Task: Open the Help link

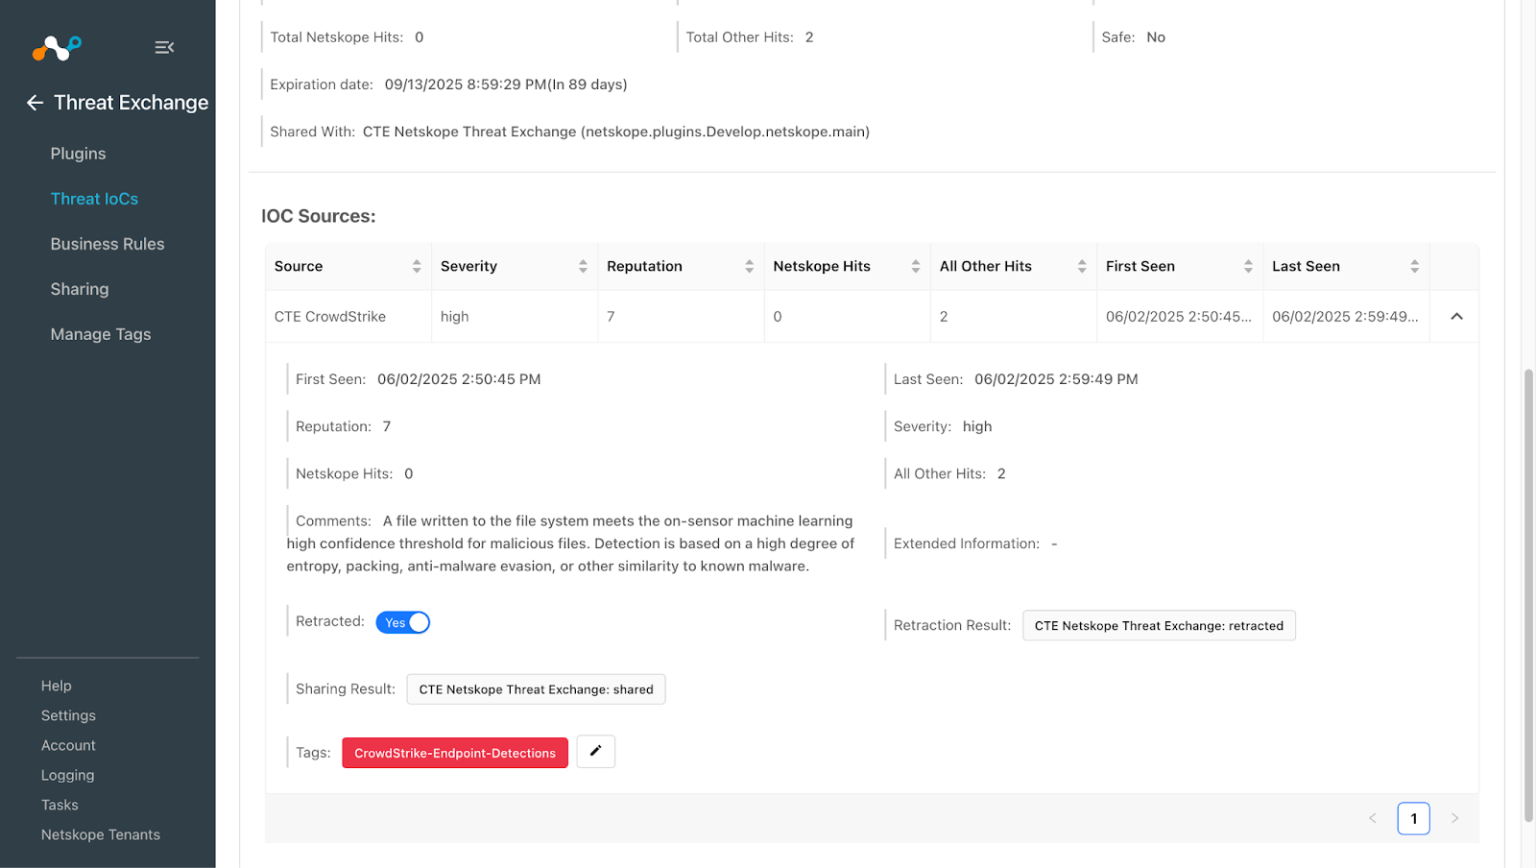Action: 55,686
